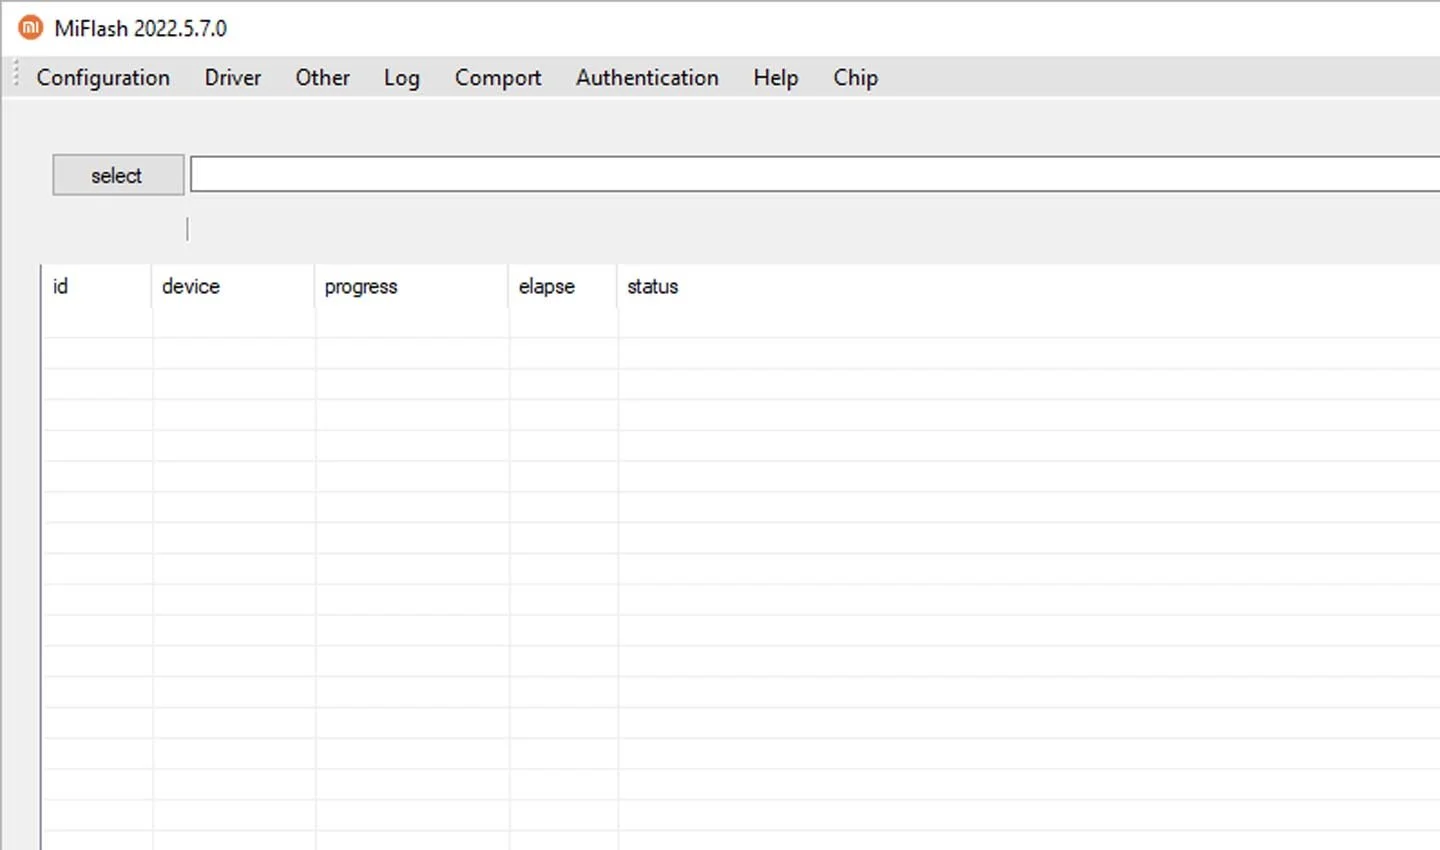Open the Log menu
Image resolution: width=1440 pixels, height=850 pixels.
tap(402, 78)
